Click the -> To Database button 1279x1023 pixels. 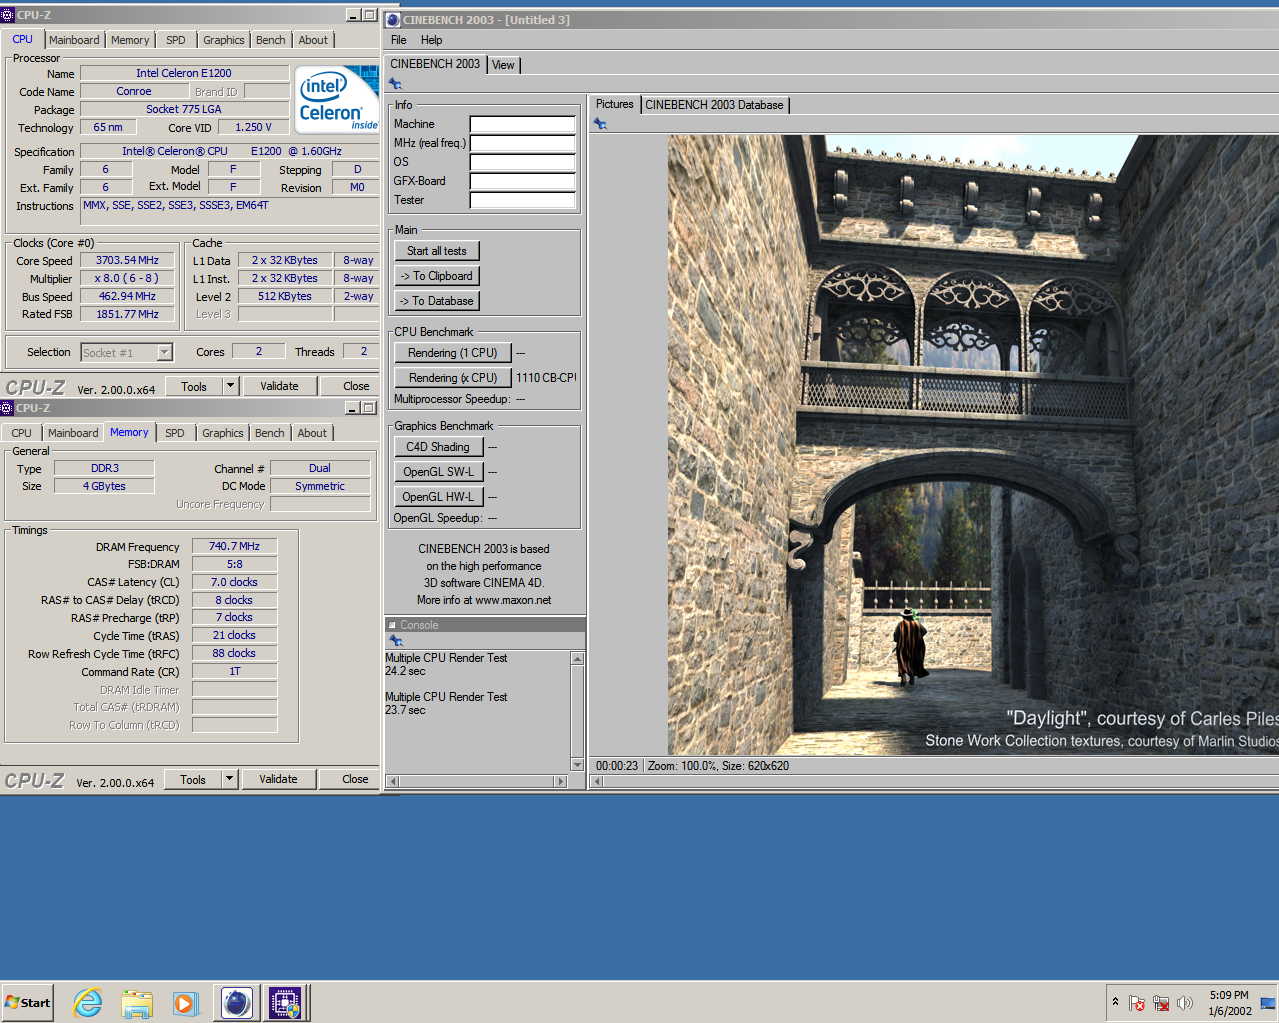pyautogui.click(x=437, y=301)
